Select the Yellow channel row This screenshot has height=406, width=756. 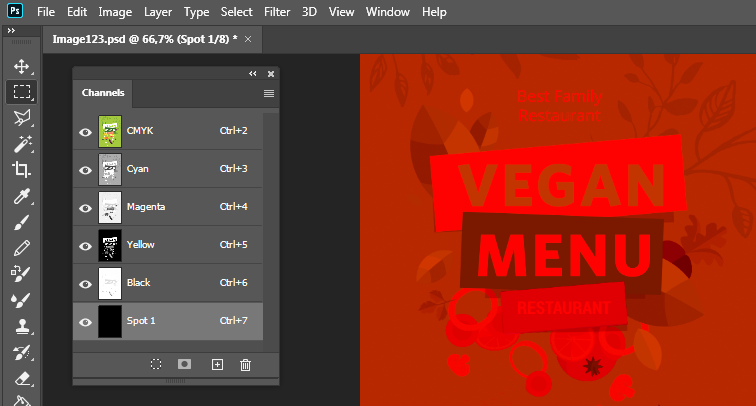tap(170, 245)
